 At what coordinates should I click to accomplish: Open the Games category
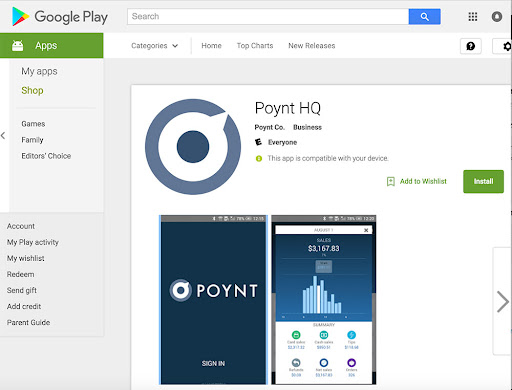point(33,124)
